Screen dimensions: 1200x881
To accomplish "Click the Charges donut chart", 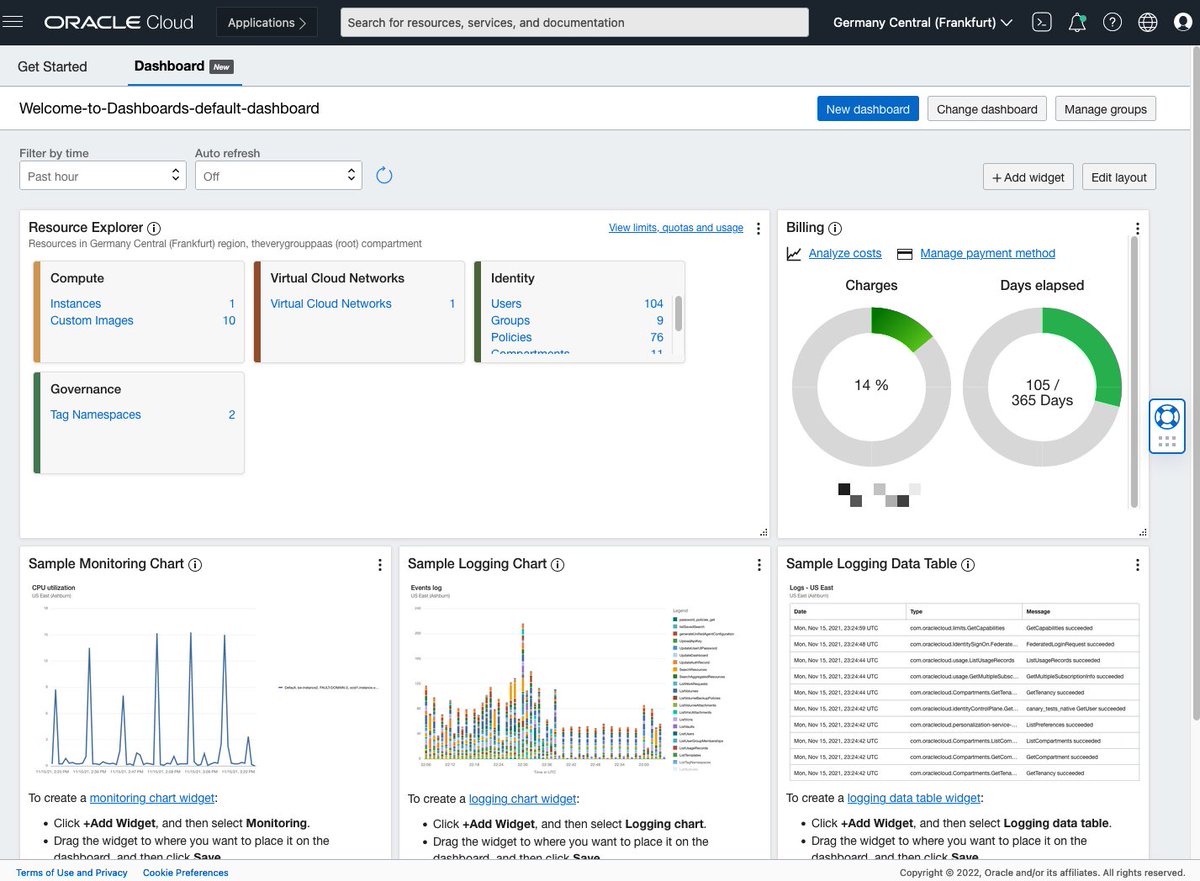I will 871,385.
